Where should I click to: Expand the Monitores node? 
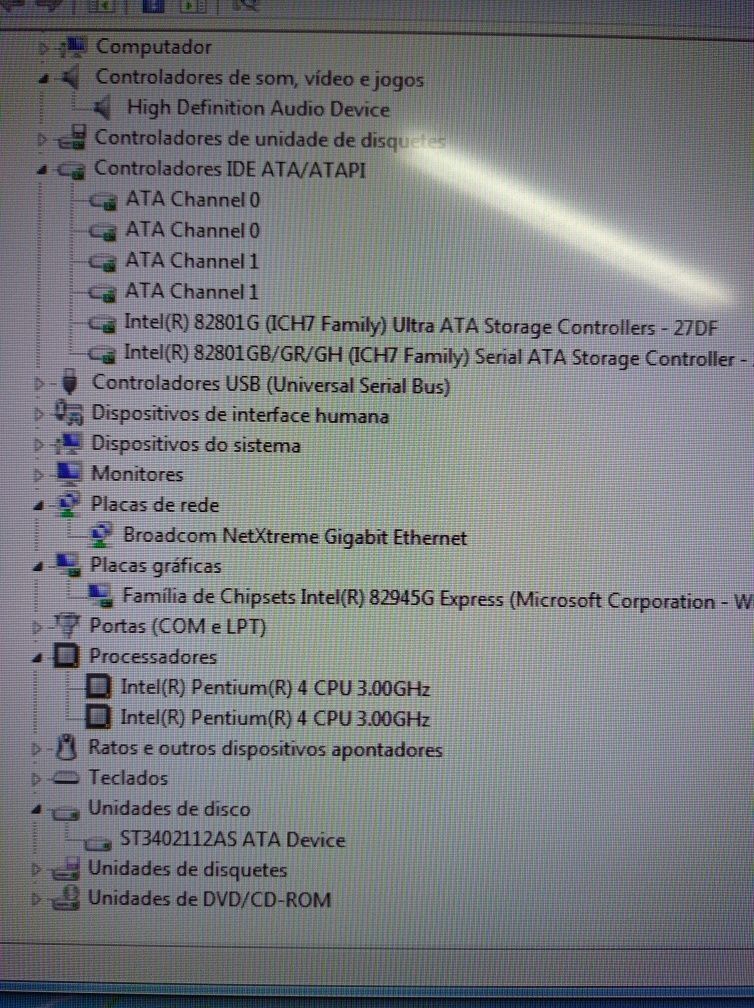click(x=39, y=475)
